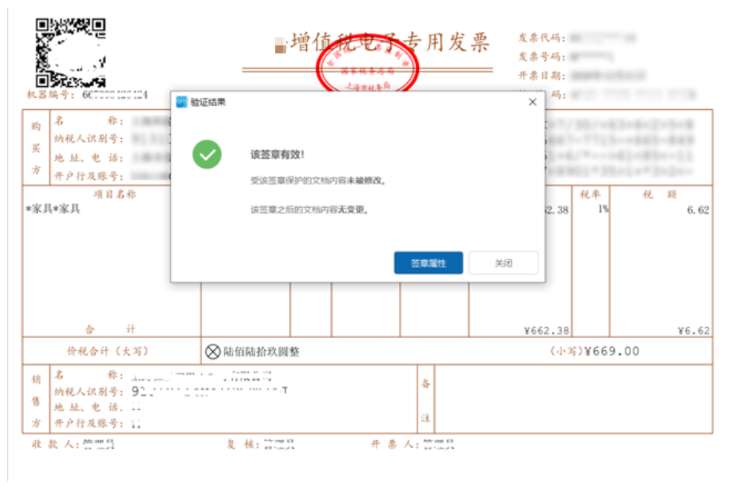
Task: Click the 机器编号 label
Action: point(51,95)
